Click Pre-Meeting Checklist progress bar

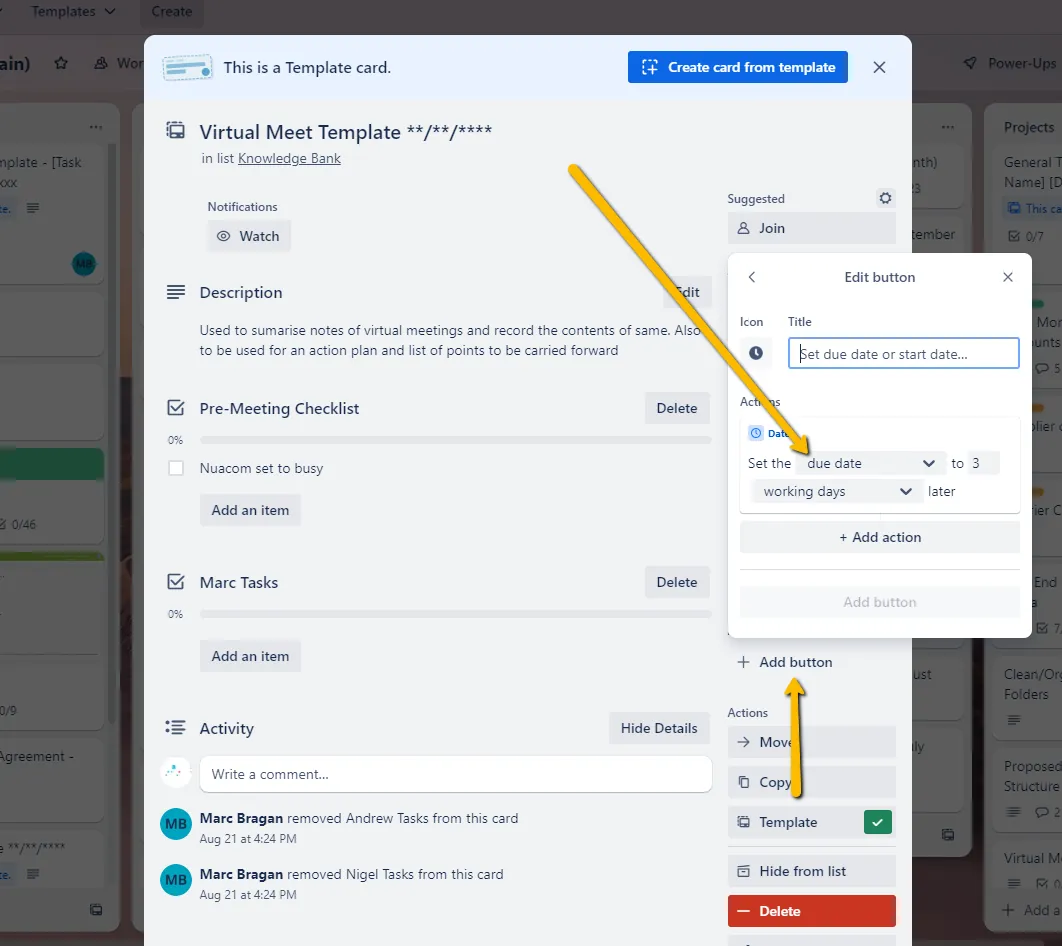[455, 440]
